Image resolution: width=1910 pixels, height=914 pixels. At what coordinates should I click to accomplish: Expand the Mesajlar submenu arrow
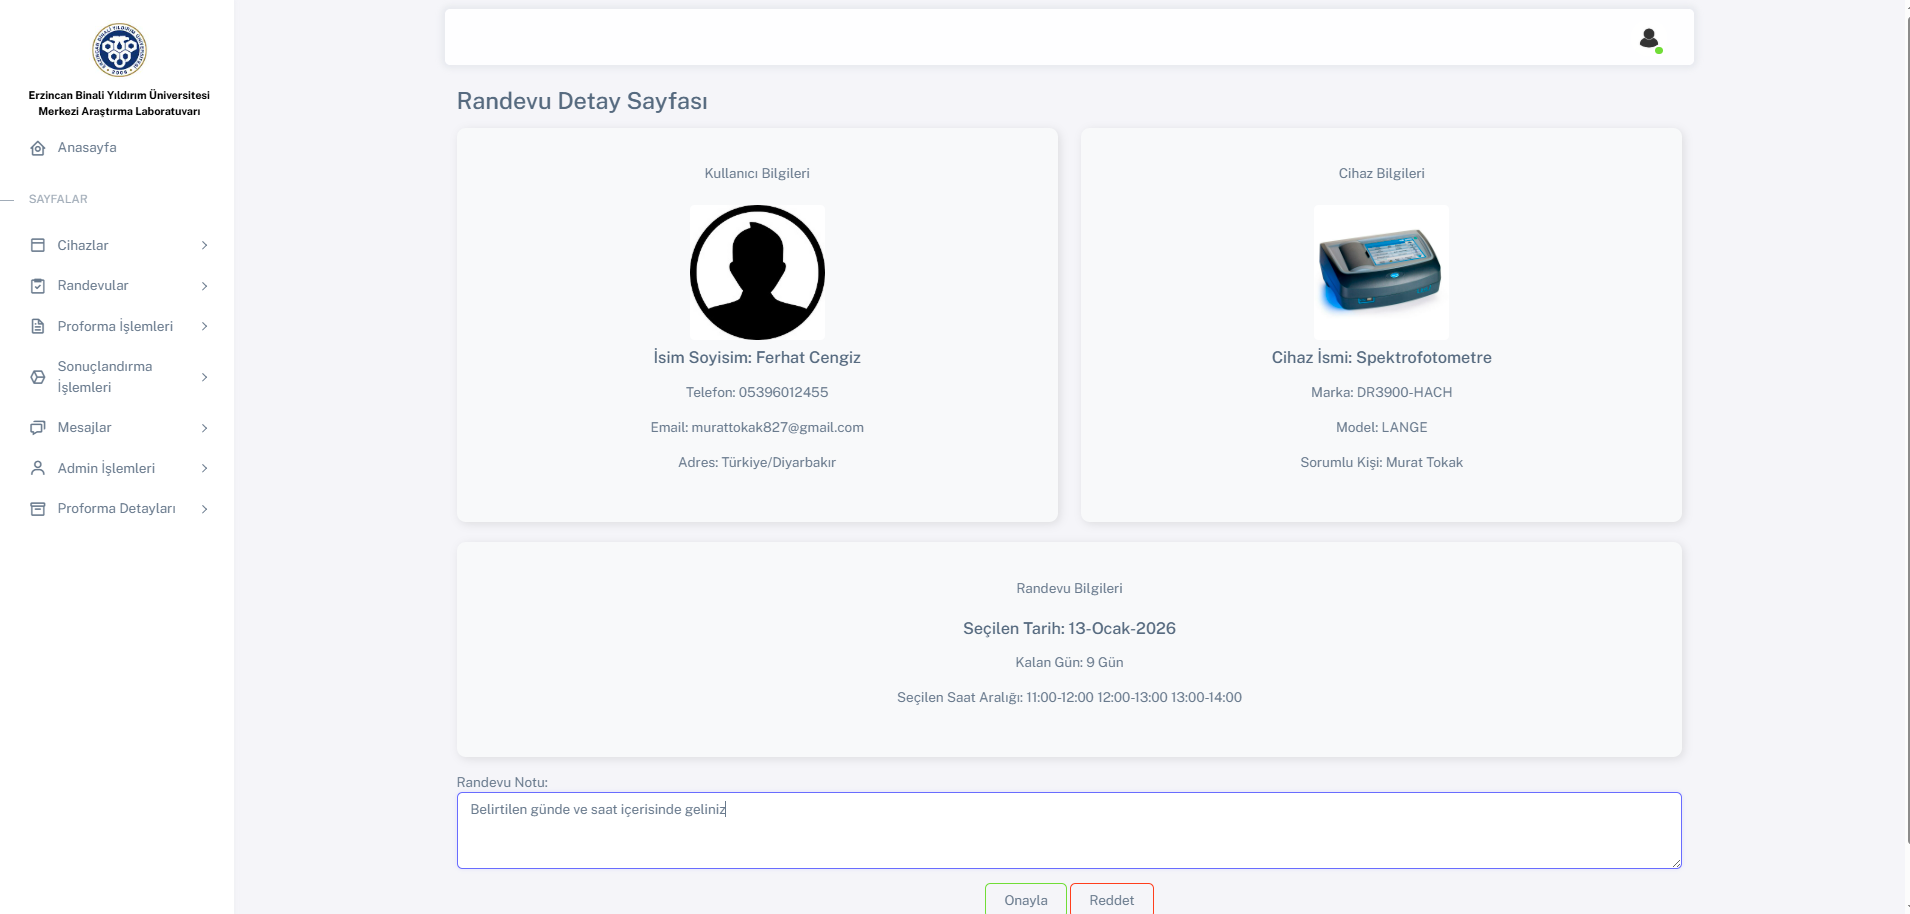click(x=204, y=428)
